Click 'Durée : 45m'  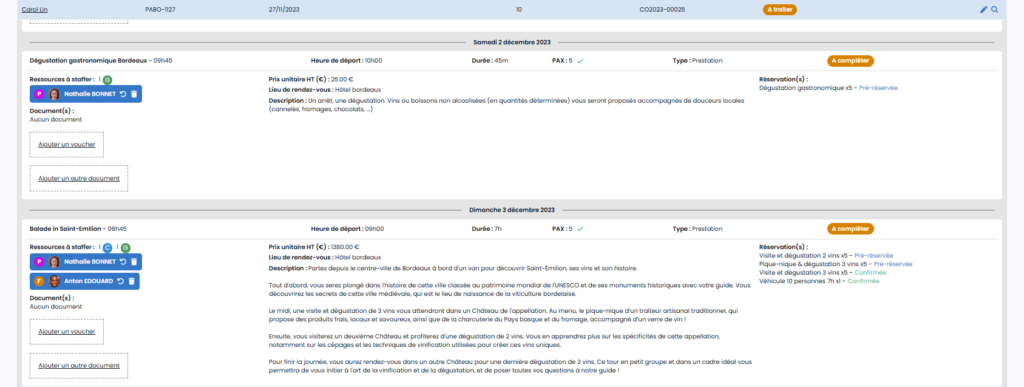[x=490, y=61]
